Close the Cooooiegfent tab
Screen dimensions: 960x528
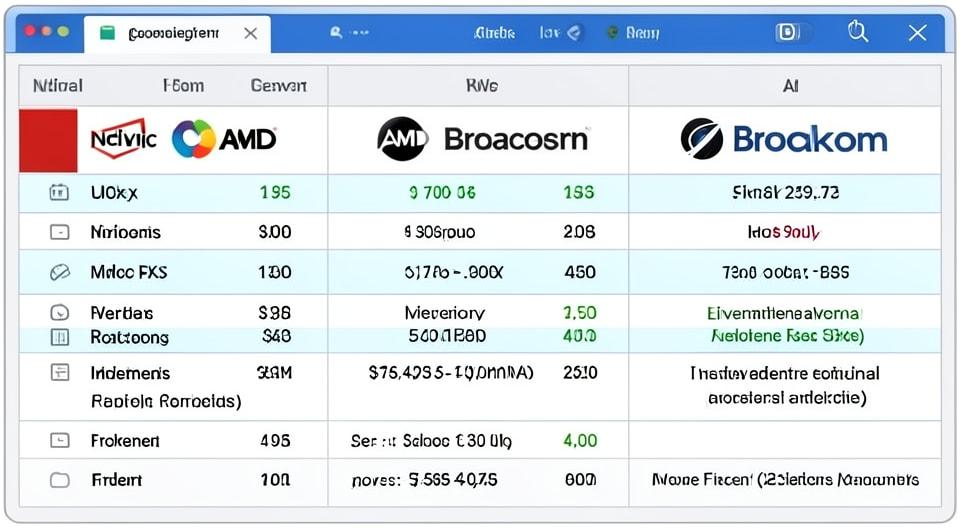[250, 33]
